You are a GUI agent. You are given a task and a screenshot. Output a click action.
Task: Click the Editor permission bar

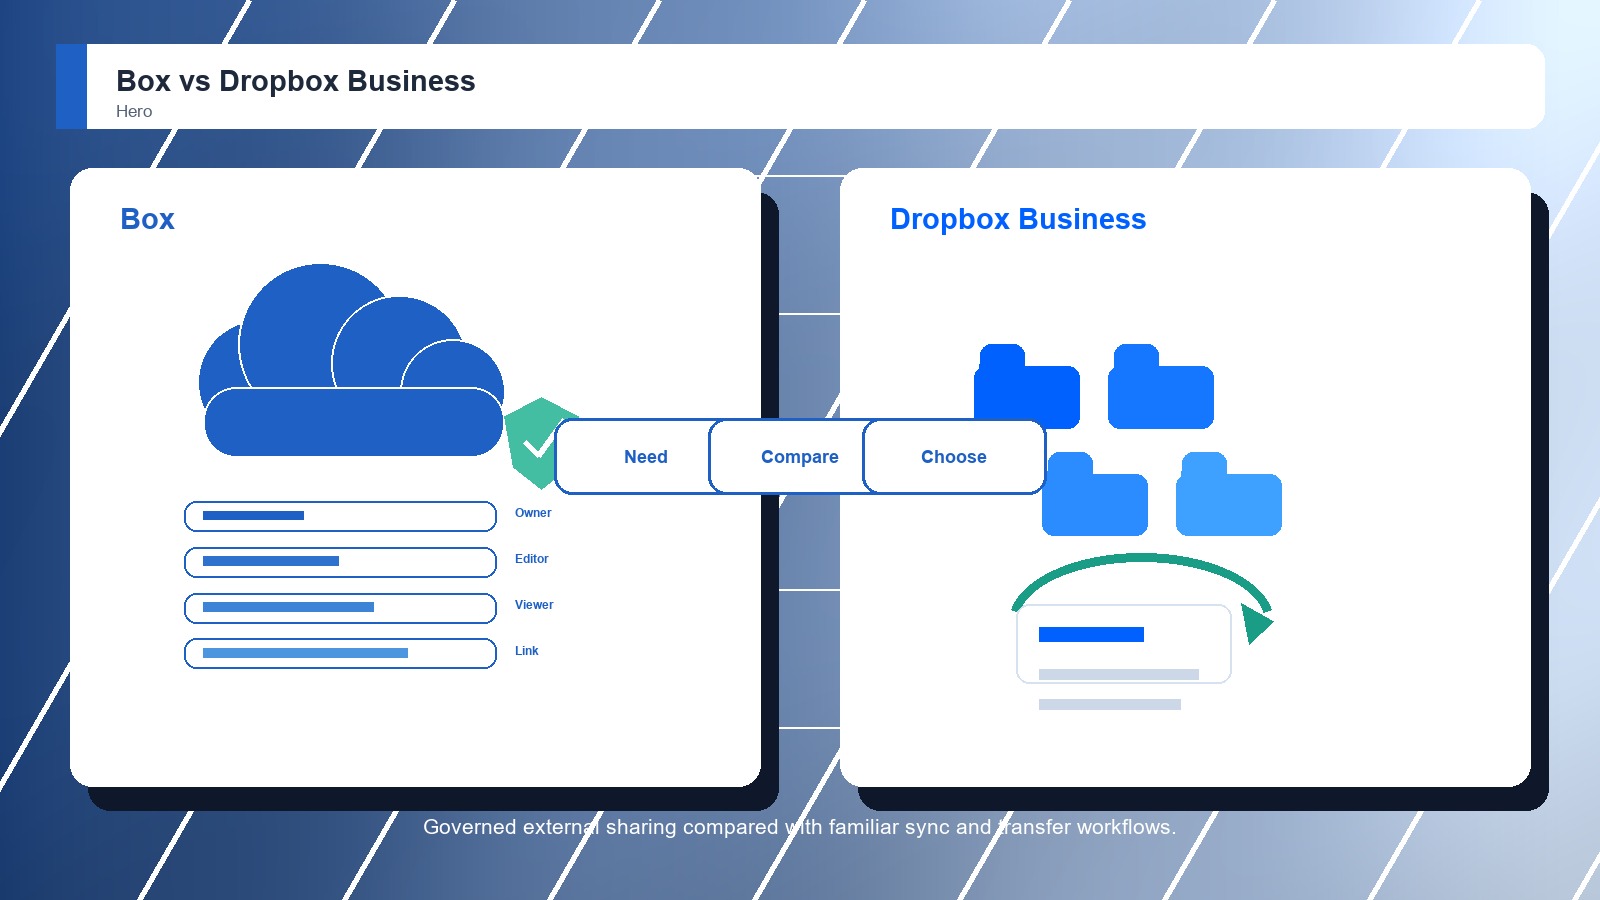(340, 562)
